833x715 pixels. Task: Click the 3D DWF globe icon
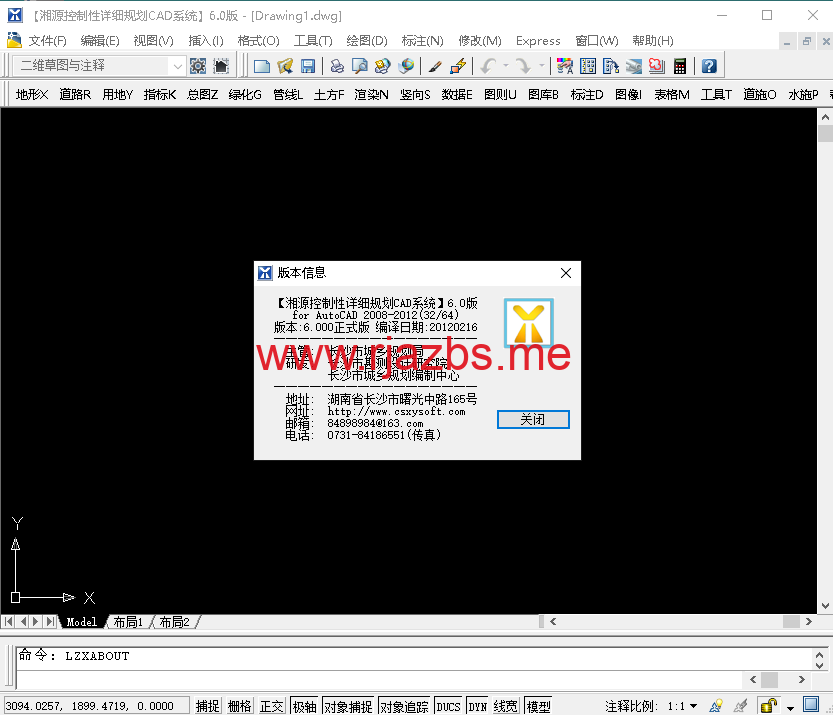pos(406,66)
